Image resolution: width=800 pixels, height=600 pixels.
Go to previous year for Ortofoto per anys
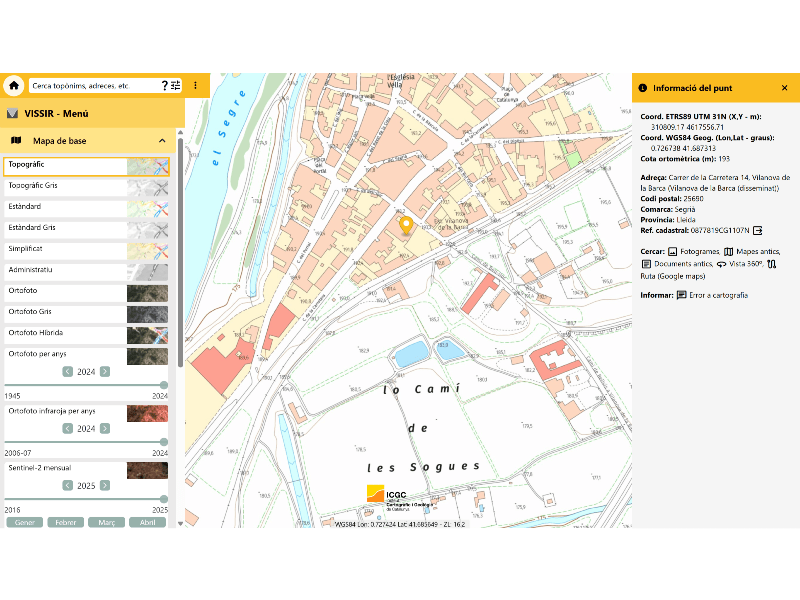tap(67, 372)
